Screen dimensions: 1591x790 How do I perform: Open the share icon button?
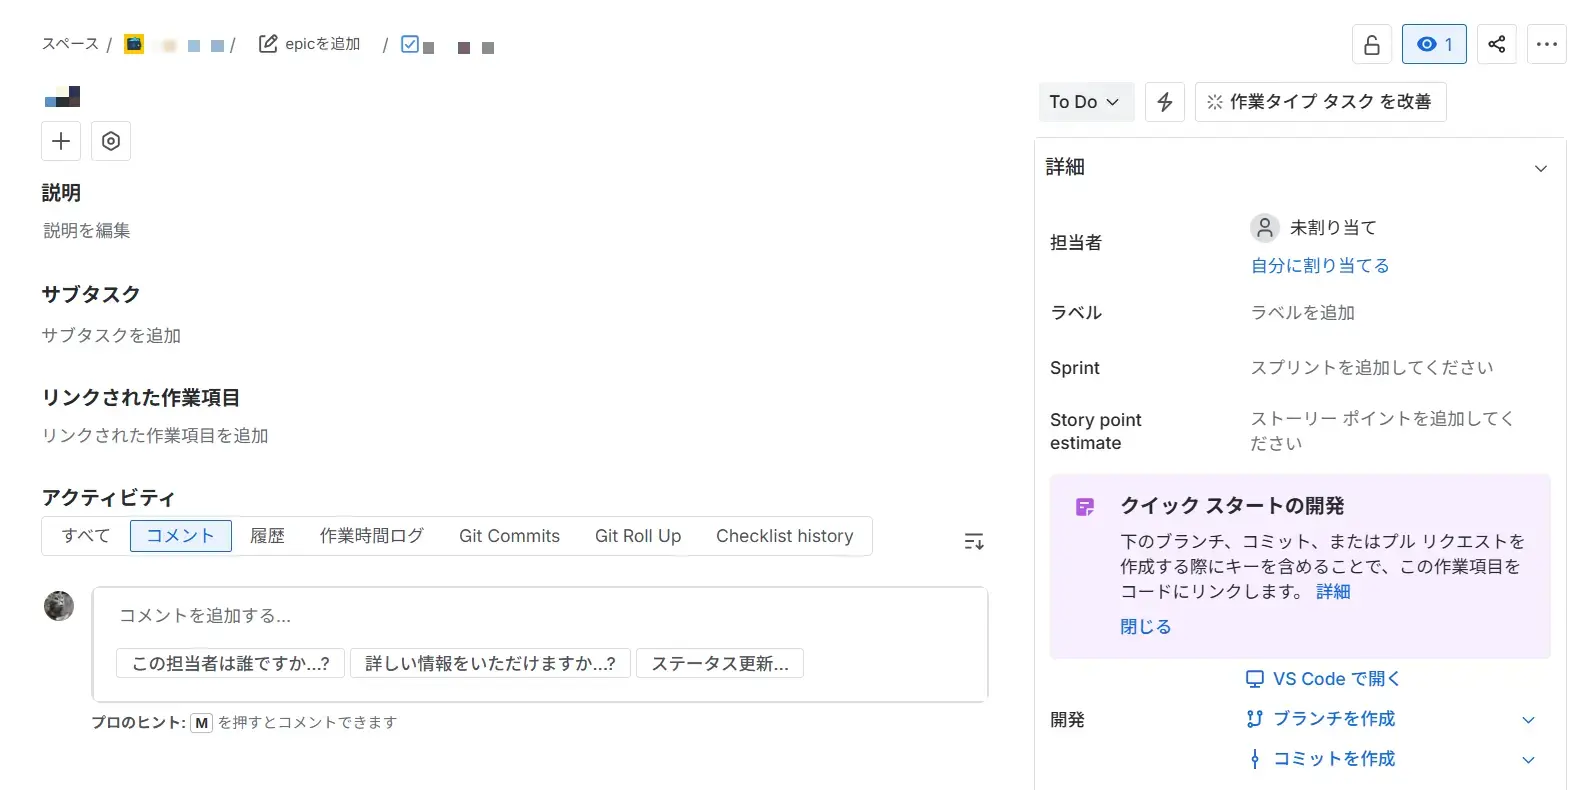point(1496,44)
